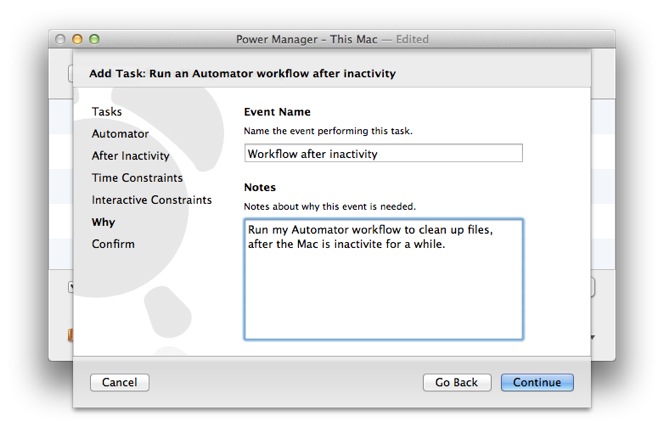This screenshot has height=428, width=664.
Task: Click the Add Task dialog title text
Action: point(242,74)
